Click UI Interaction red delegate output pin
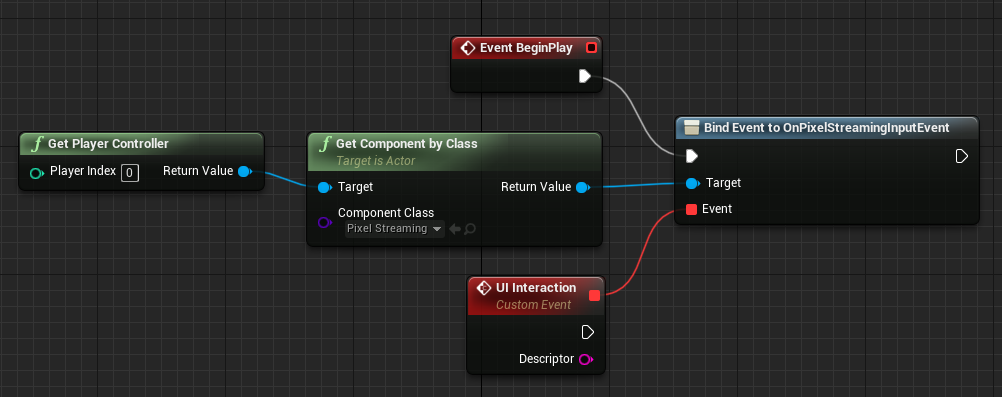 [594, 295]
